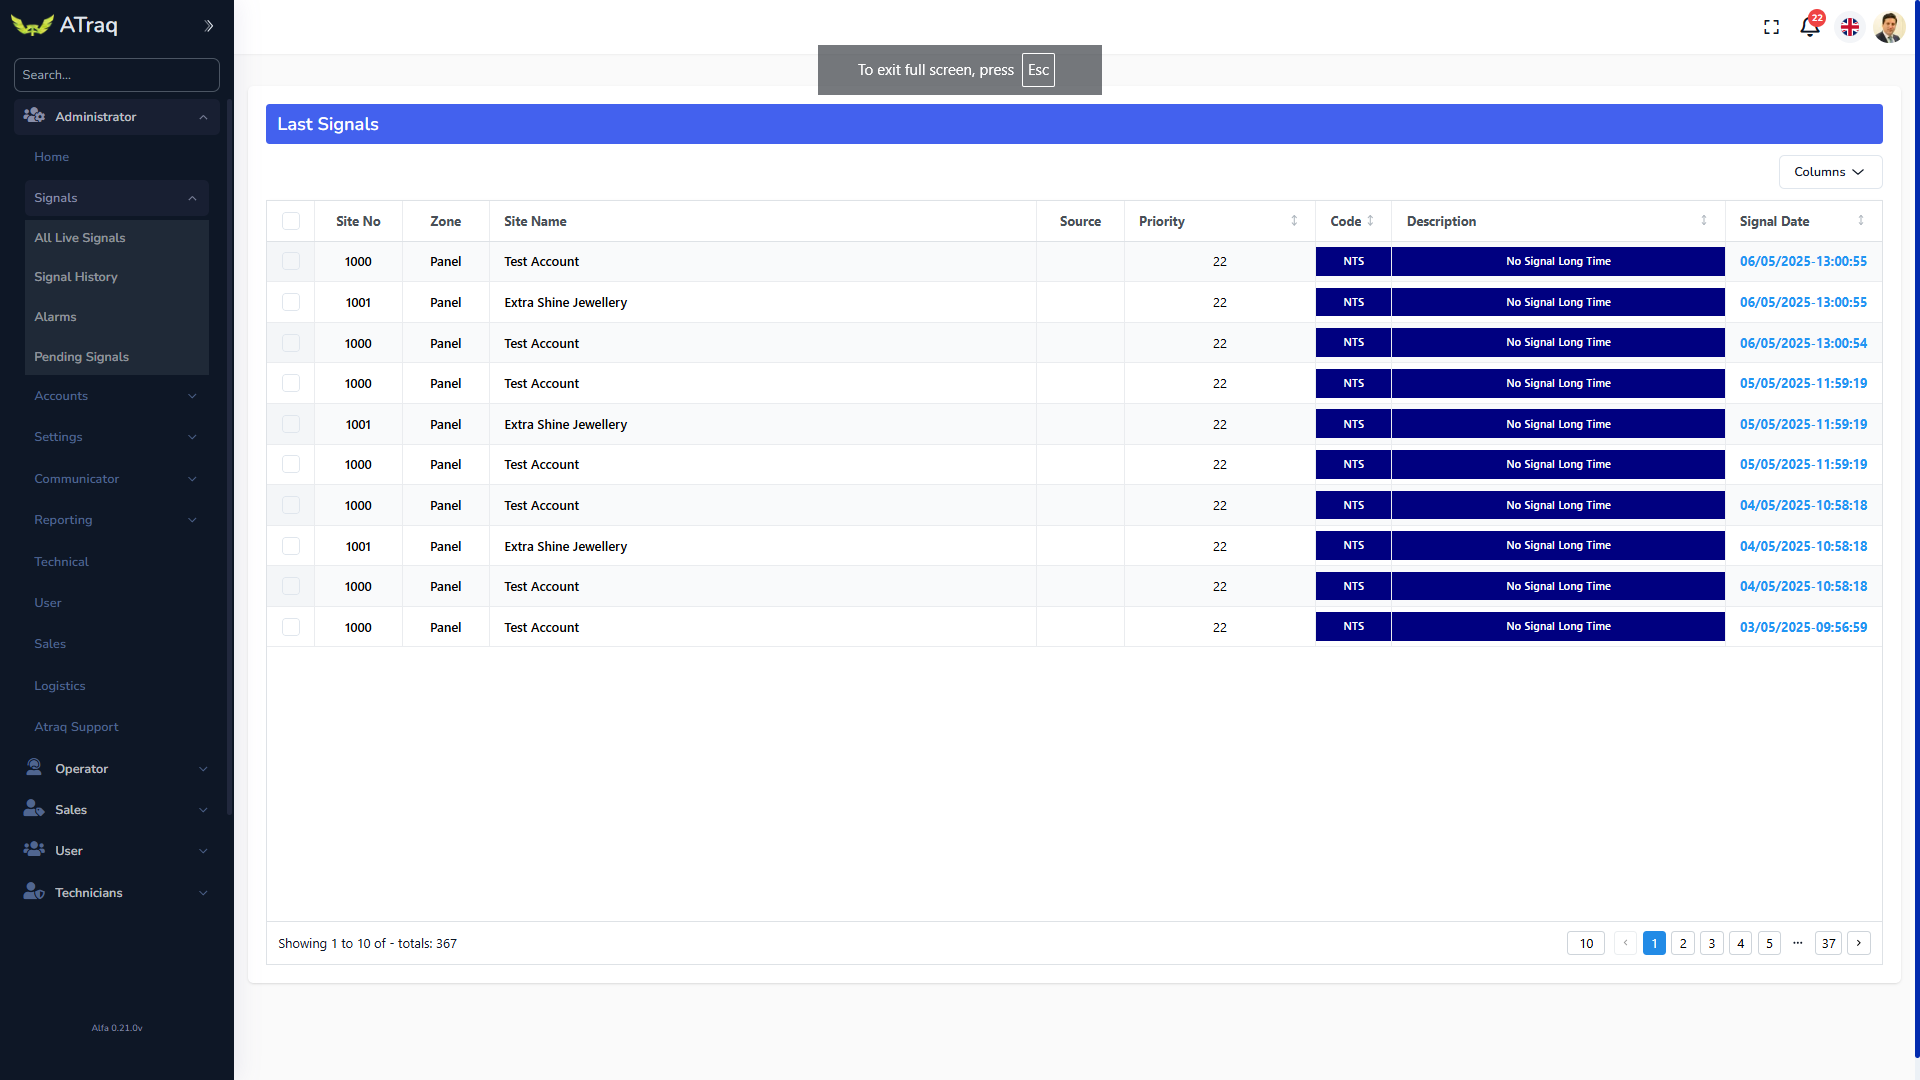Image resolution: width=1920 pixels, height=1080 pixels.
Task: Click the next page arrow
Action: pyautogui.click(x=1859, y=943)
